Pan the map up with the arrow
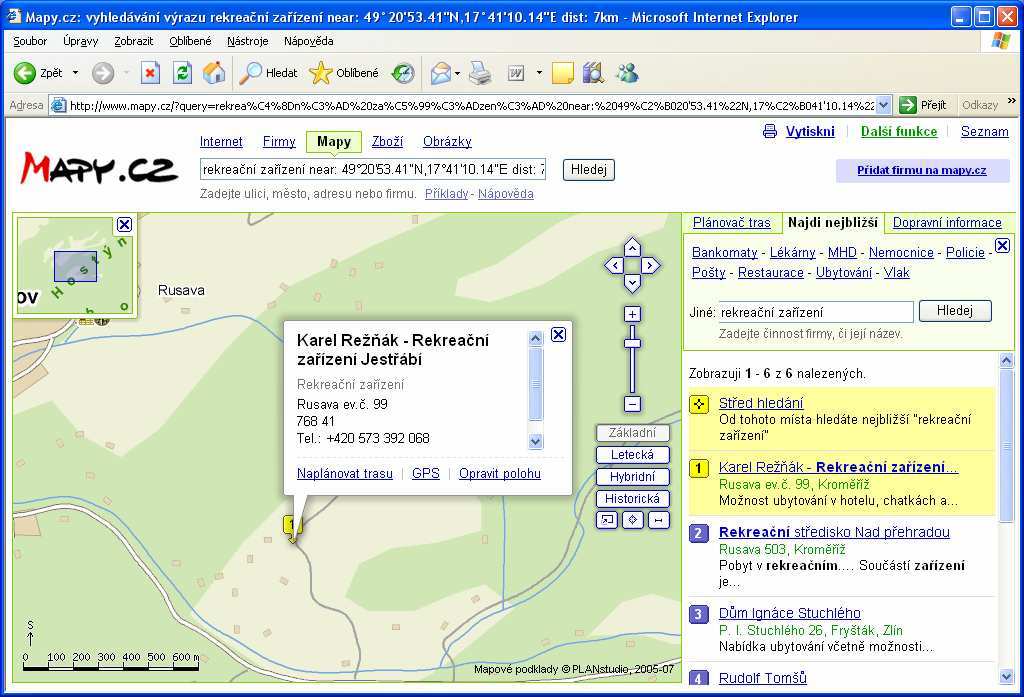Viewport: 1024px width, 697px height. (x=632, y=248)
